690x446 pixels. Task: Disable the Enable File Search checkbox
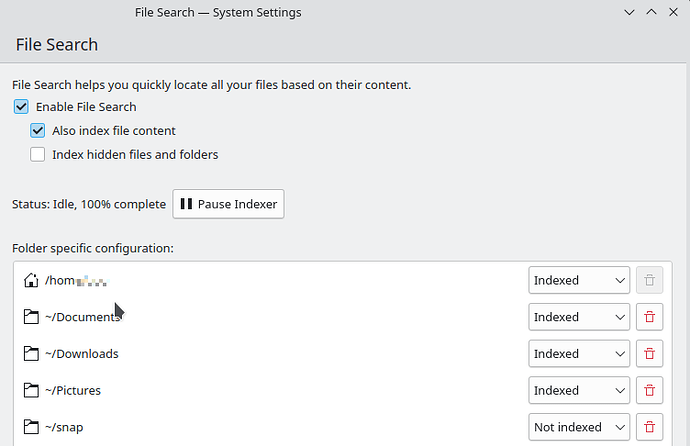tap(21, 107)
